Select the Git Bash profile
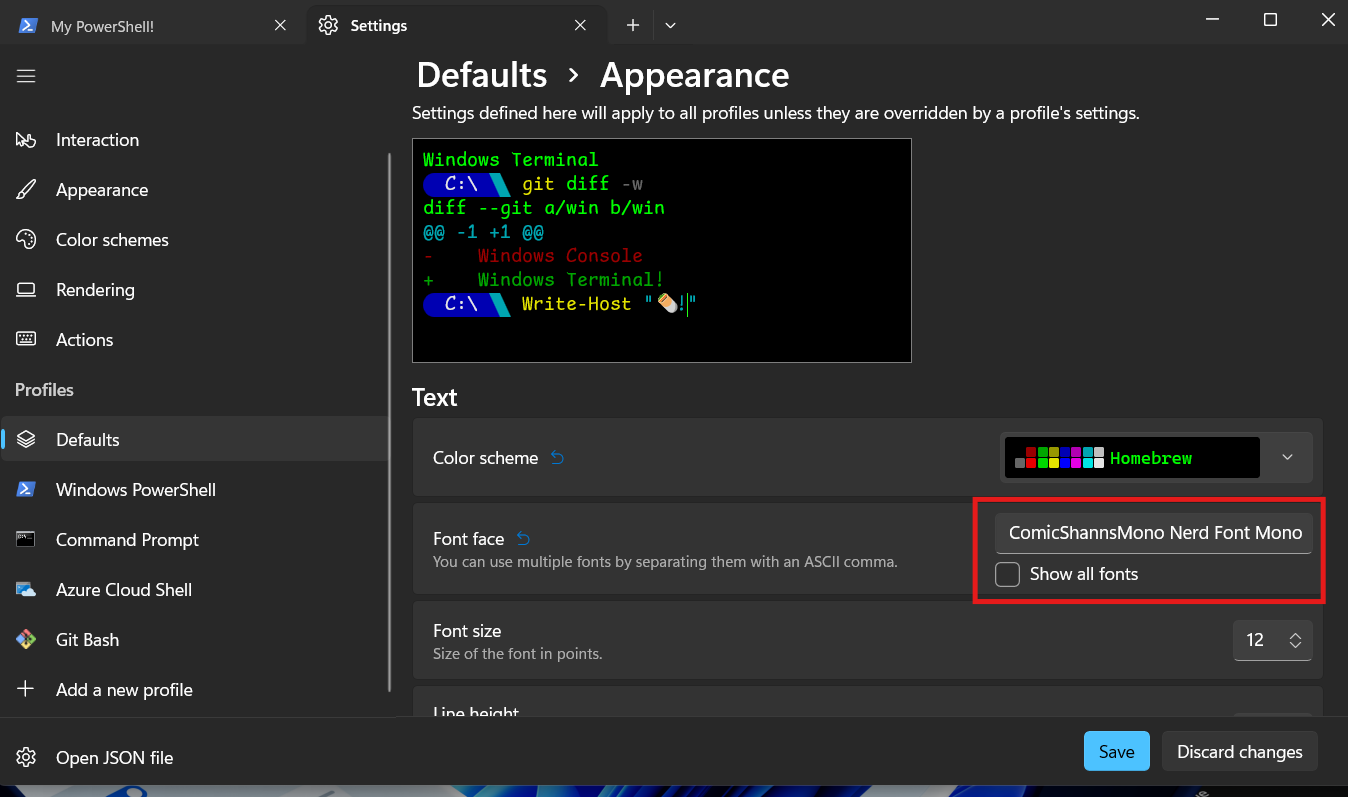The height and width of the screenshot is (797, 1348). [195, 640]
